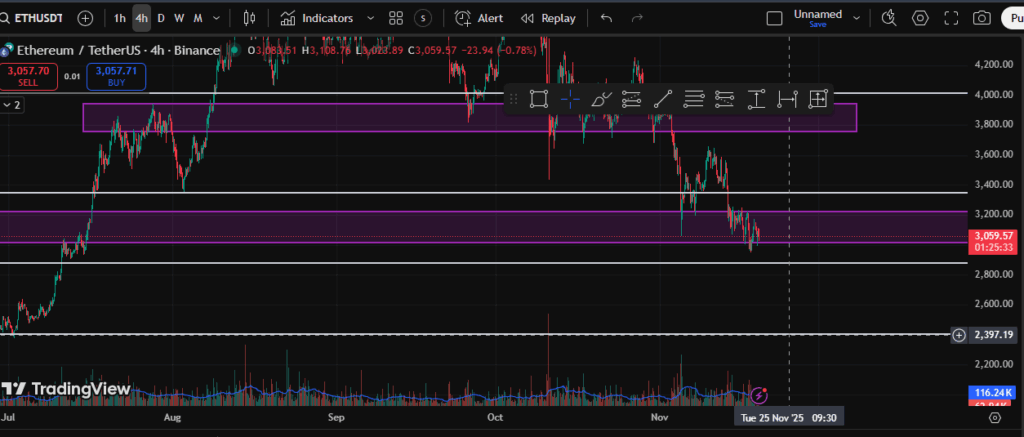Click the 4,200.00 price scale label
The width and height of the screenshot is (1024, 437).
pos(993,64)
